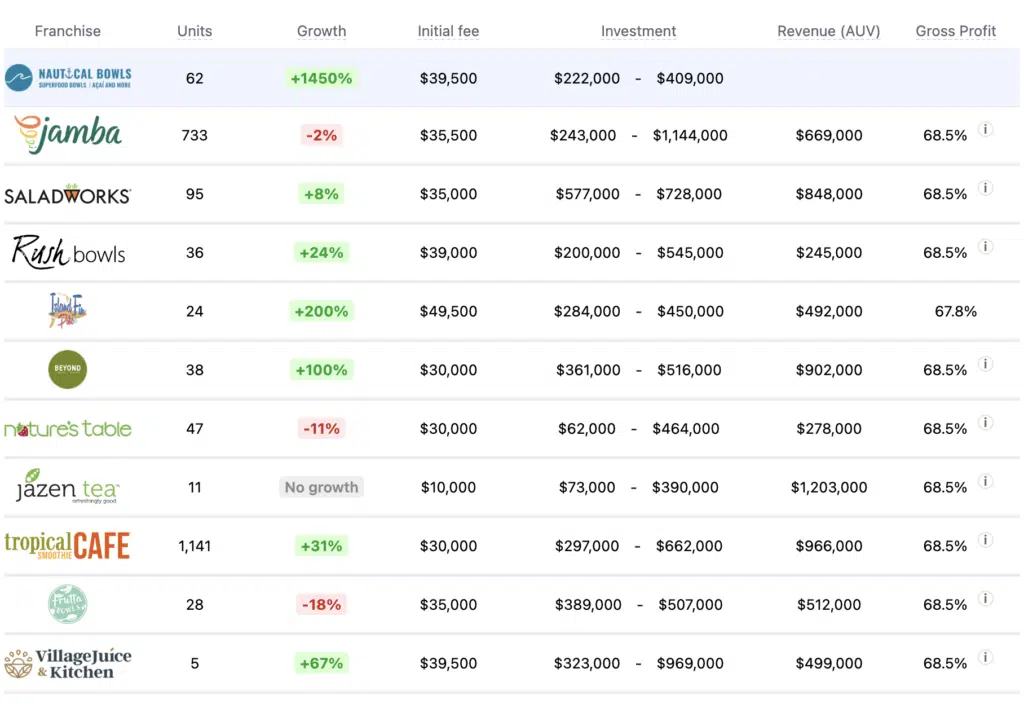Select the Jamba logo
This screenshot has height=704, width=1024.
pyautogui.click(x=67, y=135)
